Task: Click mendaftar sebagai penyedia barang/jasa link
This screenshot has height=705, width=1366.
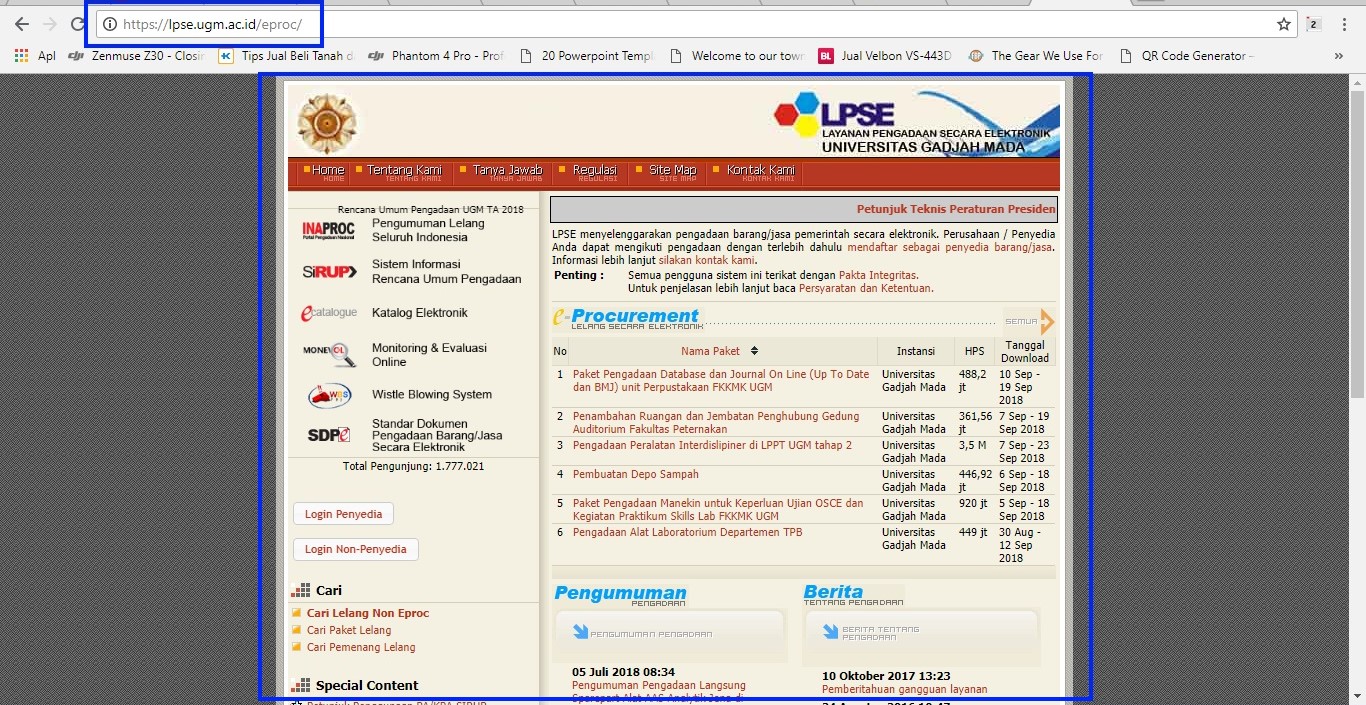Action: tap(950, 247)
